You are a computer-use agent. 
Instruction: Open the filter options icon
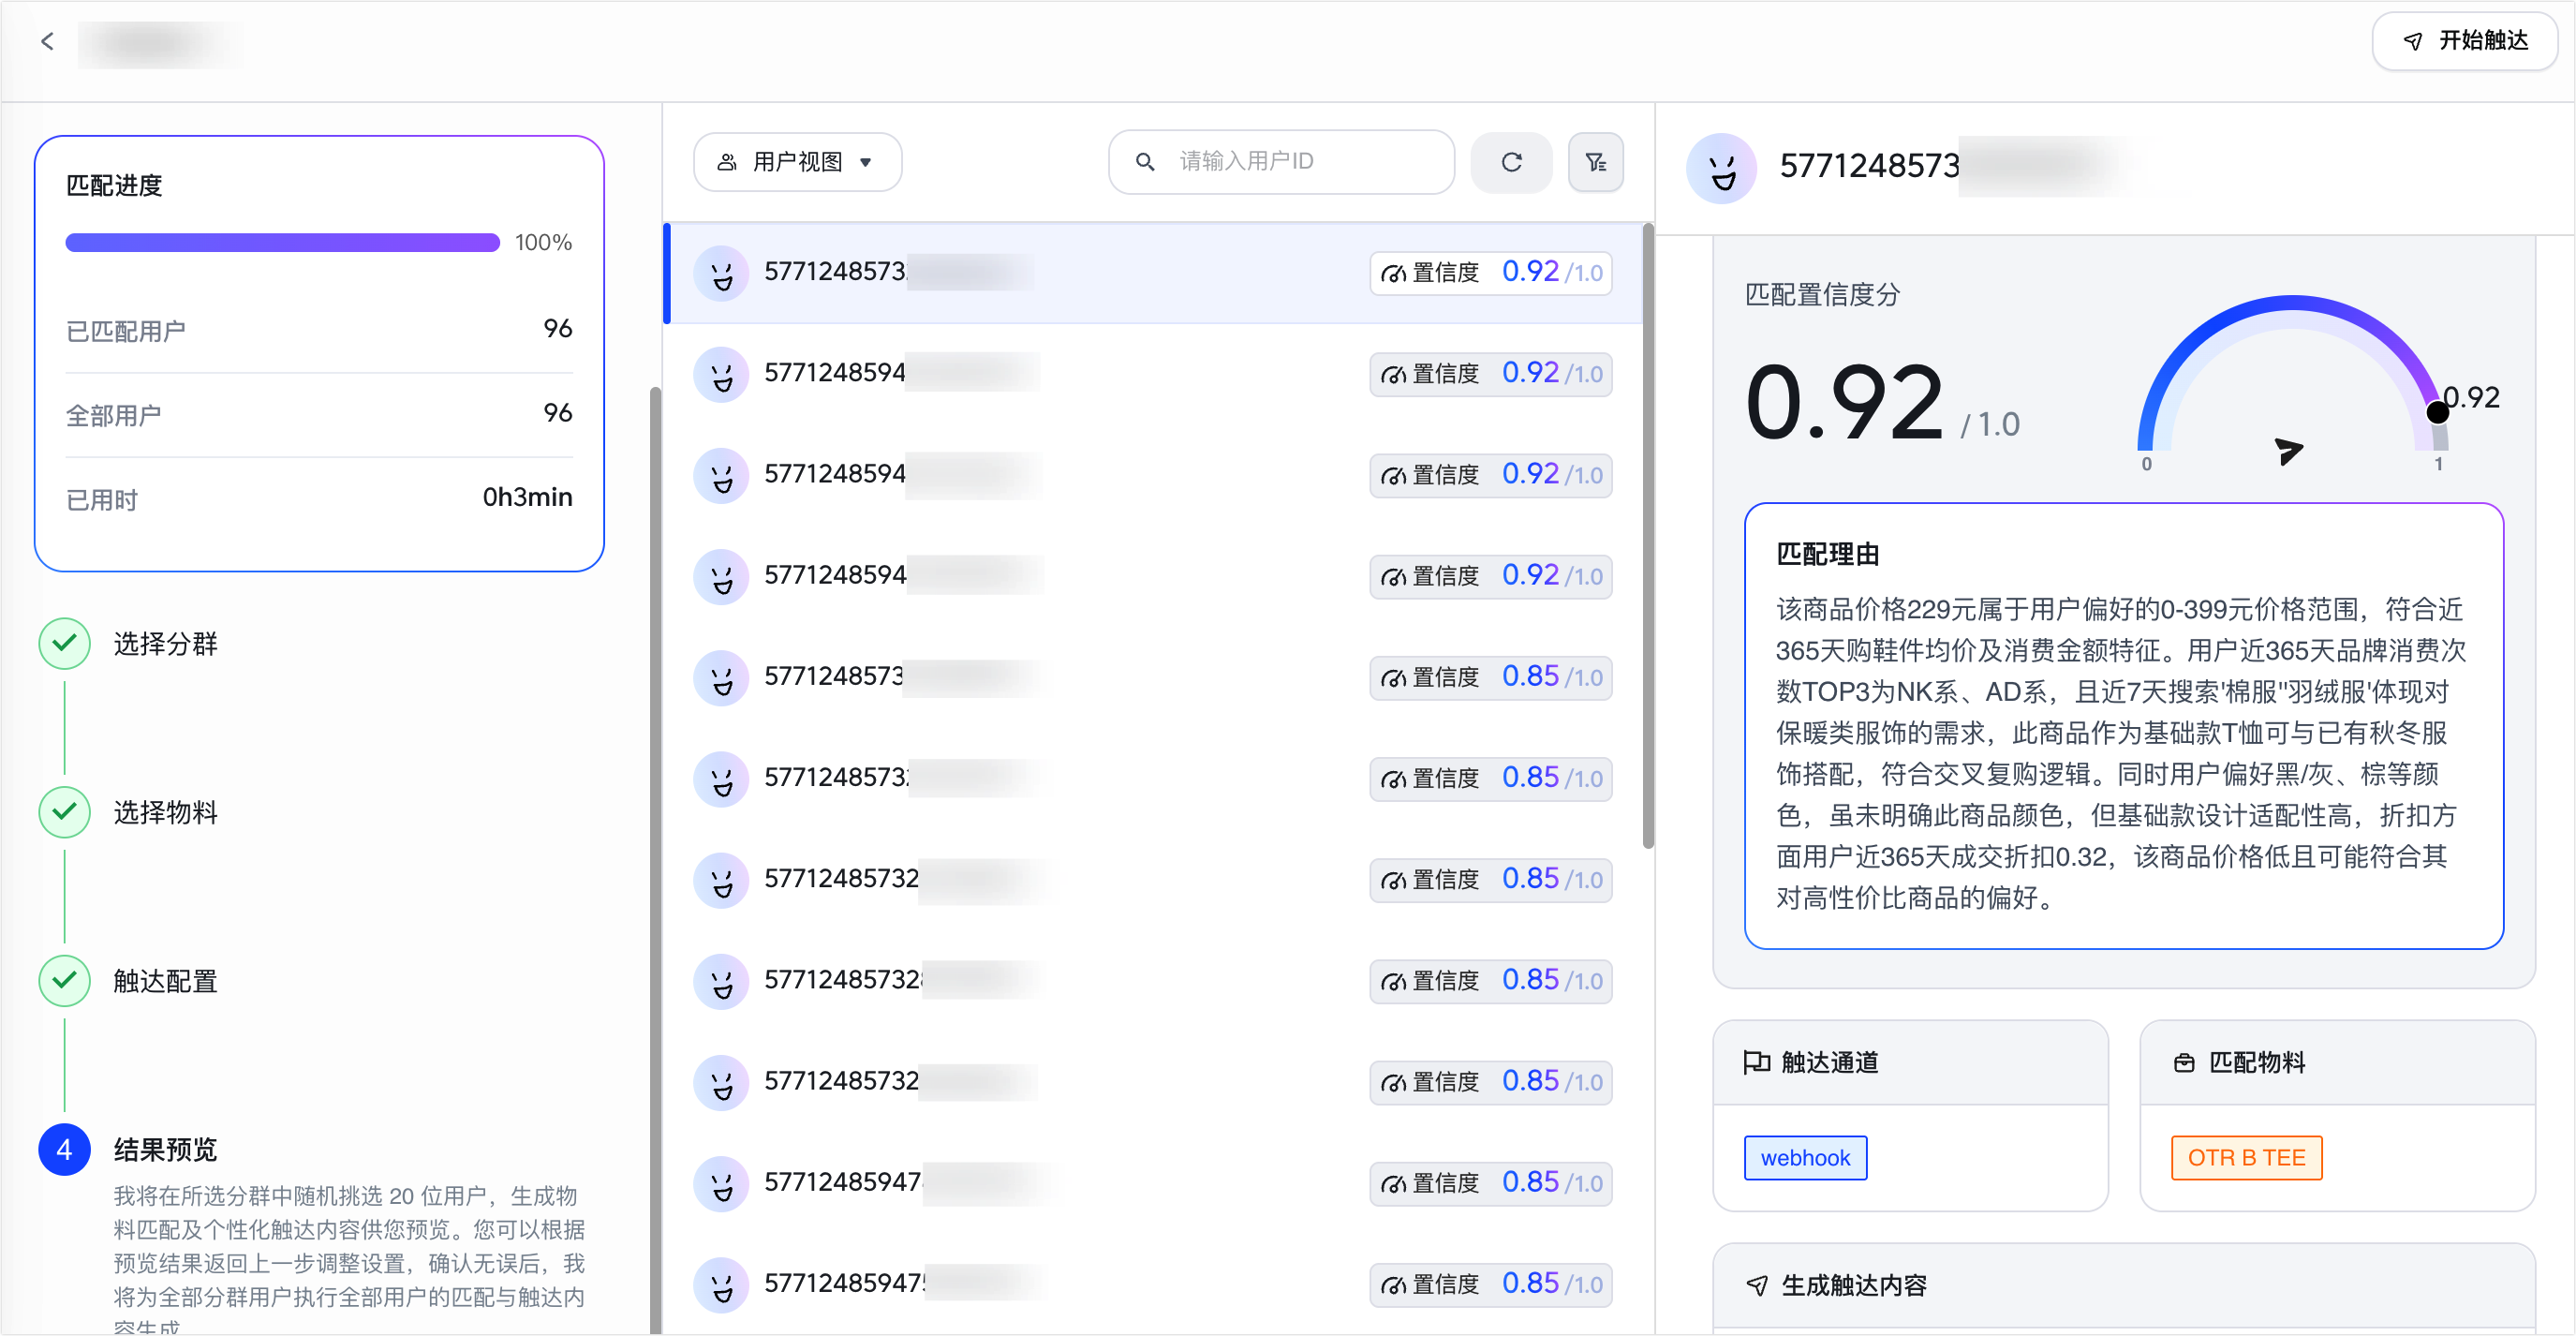tap(1596, 162)
